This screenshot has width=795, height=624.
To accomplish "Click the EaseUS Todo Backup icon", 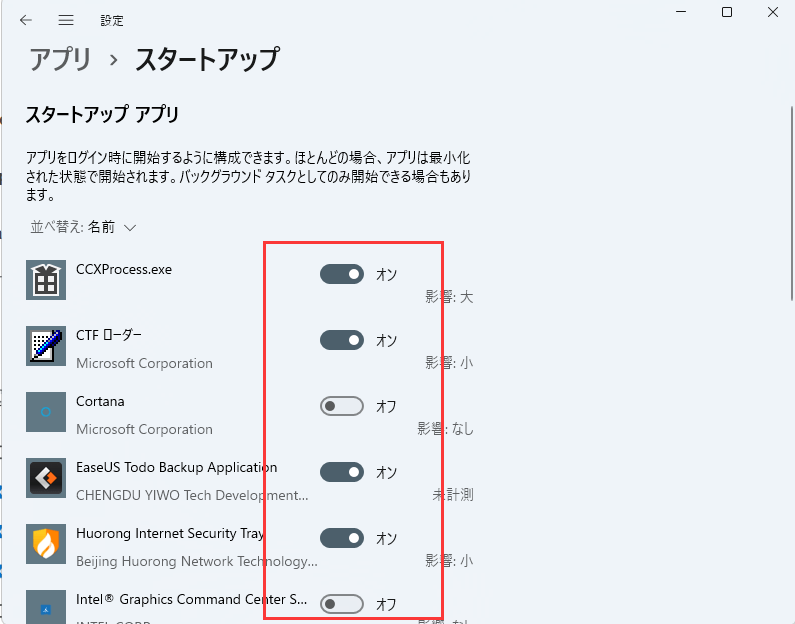I will click(46, 478).
